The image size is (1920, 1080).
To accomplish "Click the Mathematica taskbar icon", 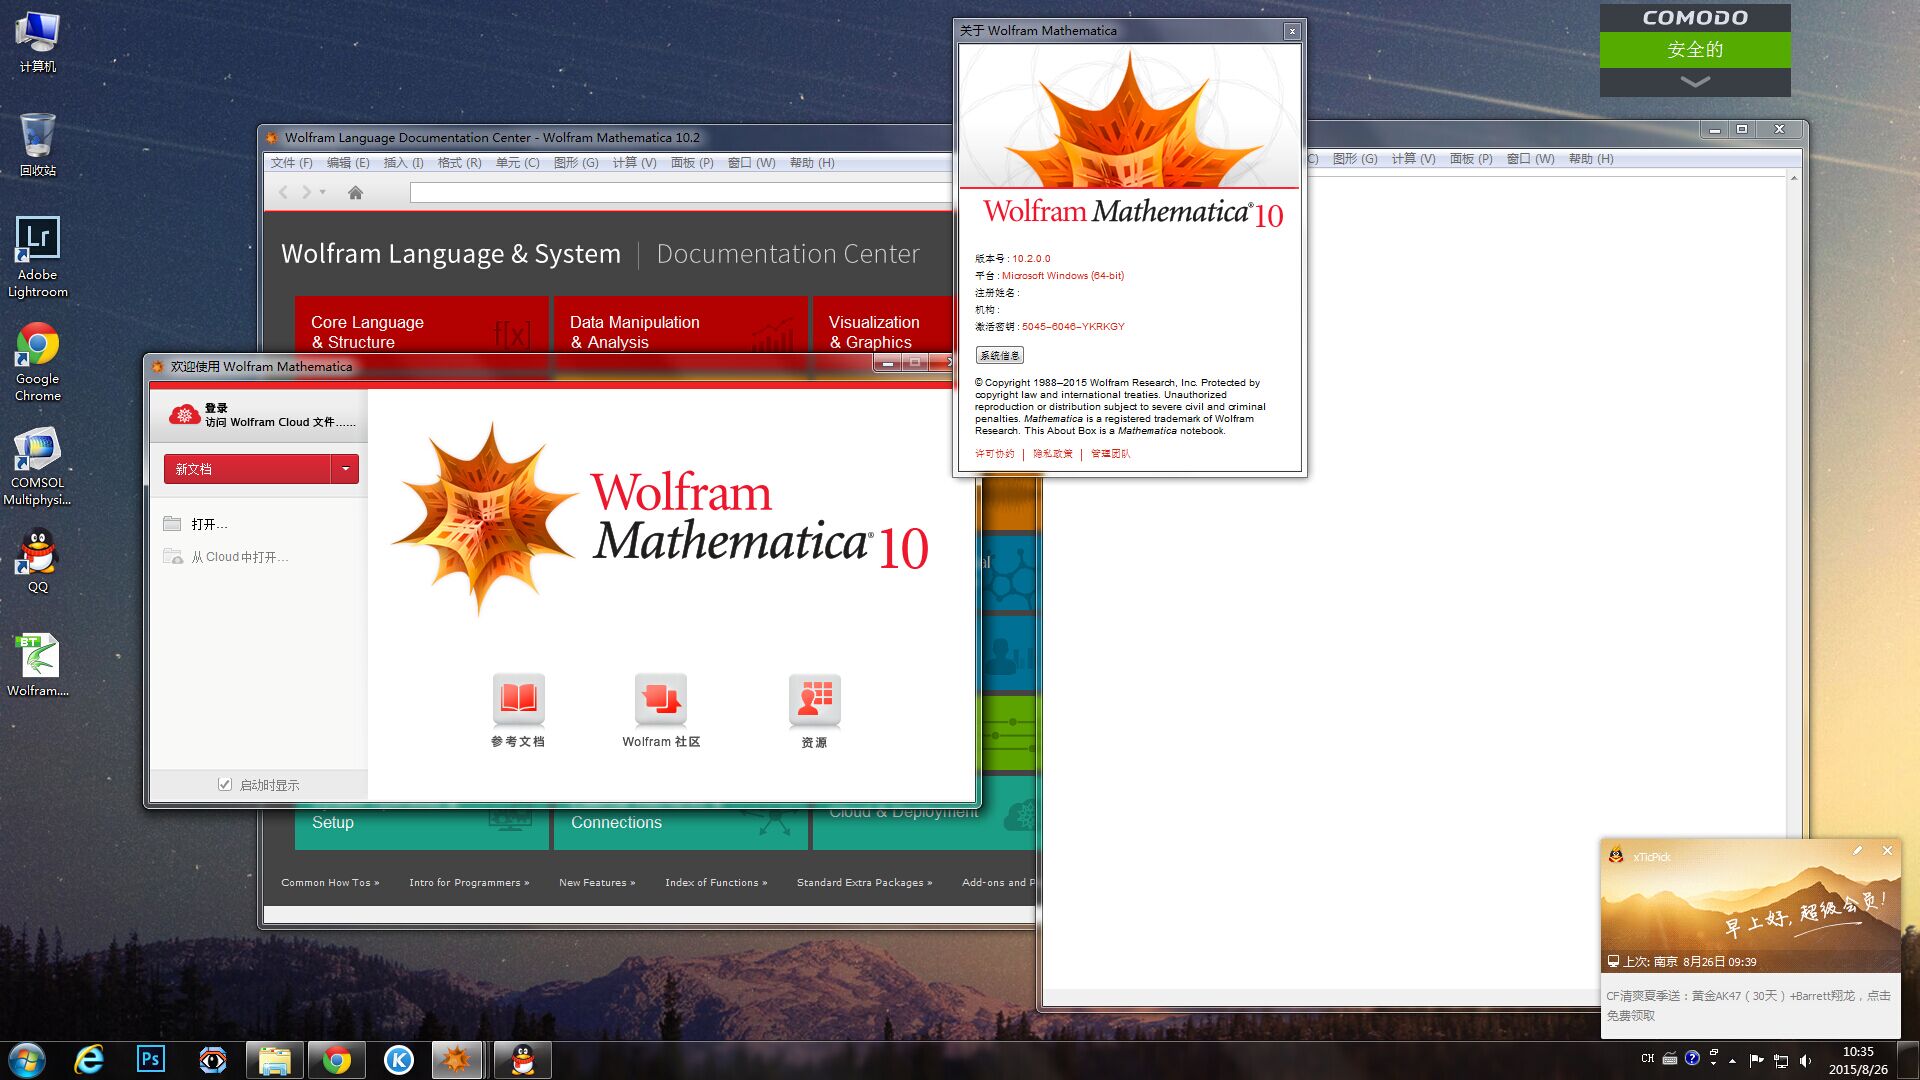I will [x=456, y=1059].
